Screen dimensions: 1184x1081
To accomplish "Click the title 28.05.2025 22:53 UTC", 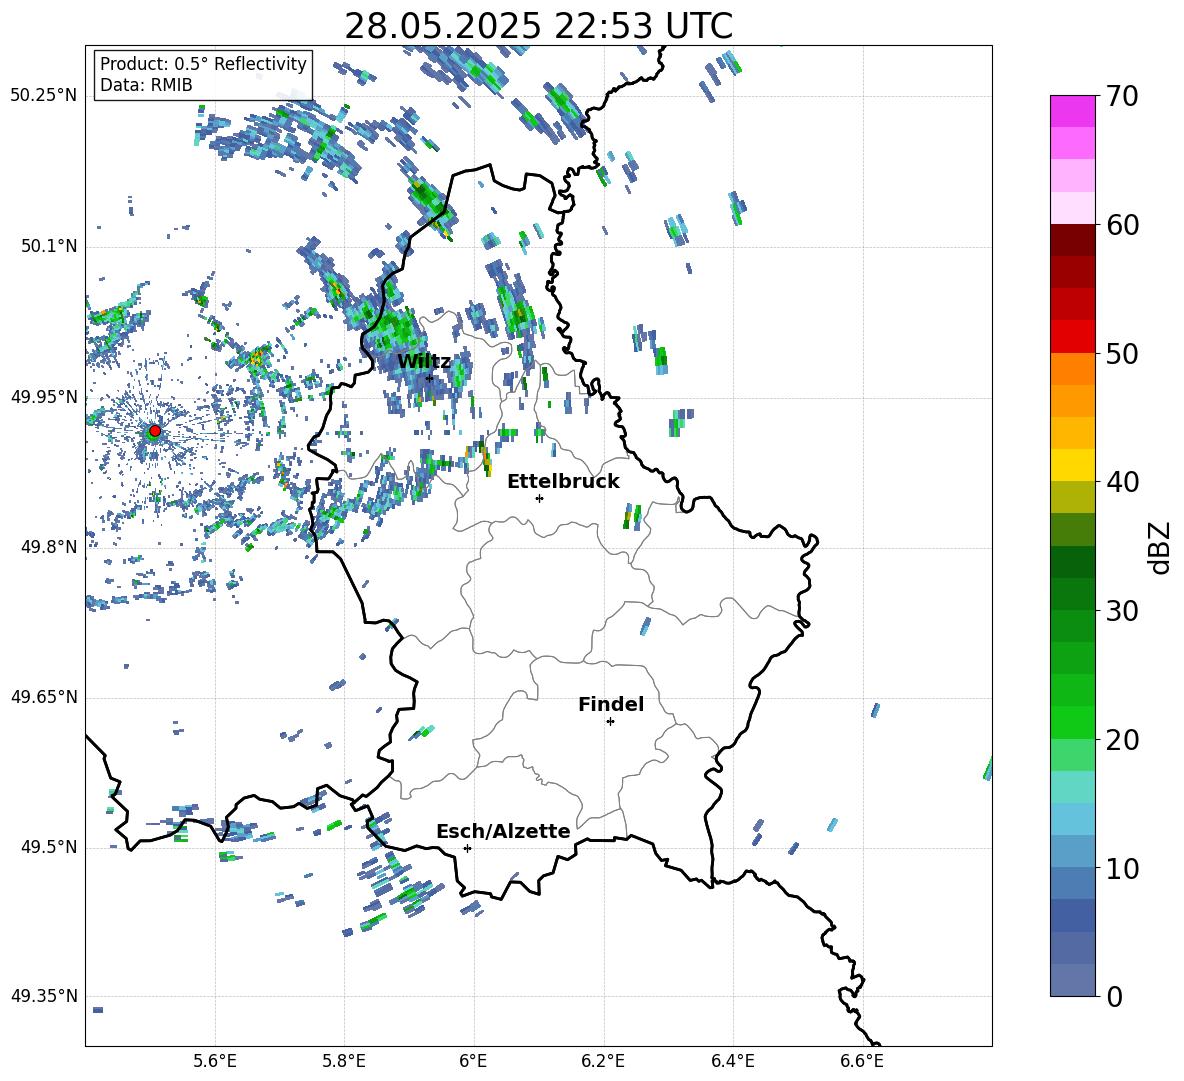I will point(538,26).
